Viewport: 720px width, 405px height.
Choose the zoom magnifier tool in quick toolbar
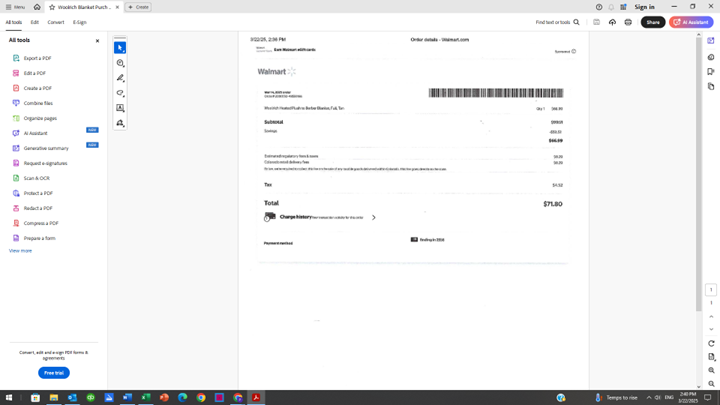click(120, 63)
